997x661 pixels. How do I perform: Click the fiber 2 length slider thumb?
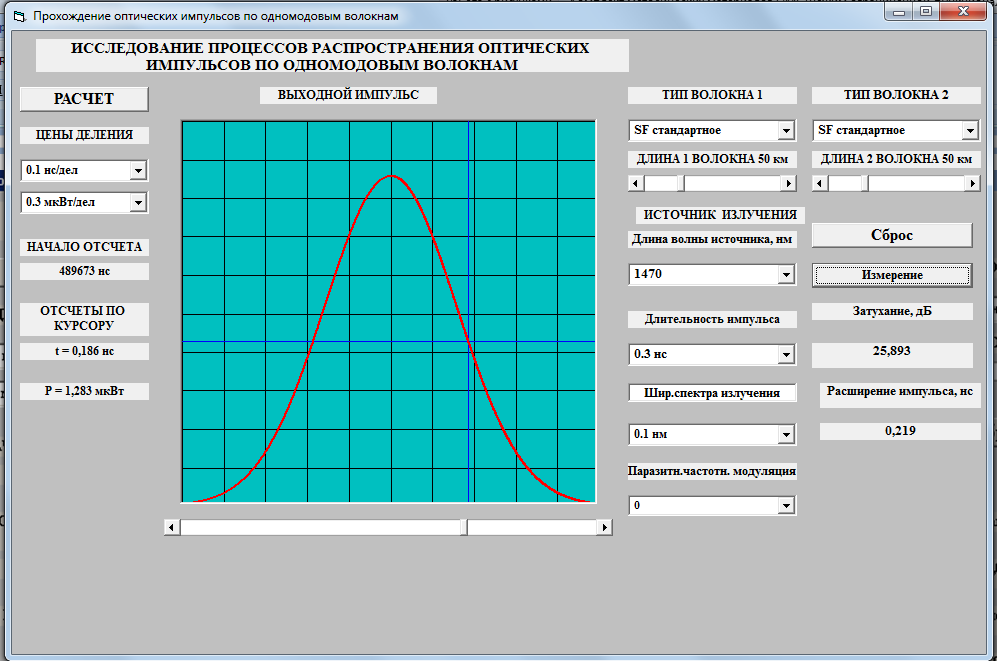865,184
